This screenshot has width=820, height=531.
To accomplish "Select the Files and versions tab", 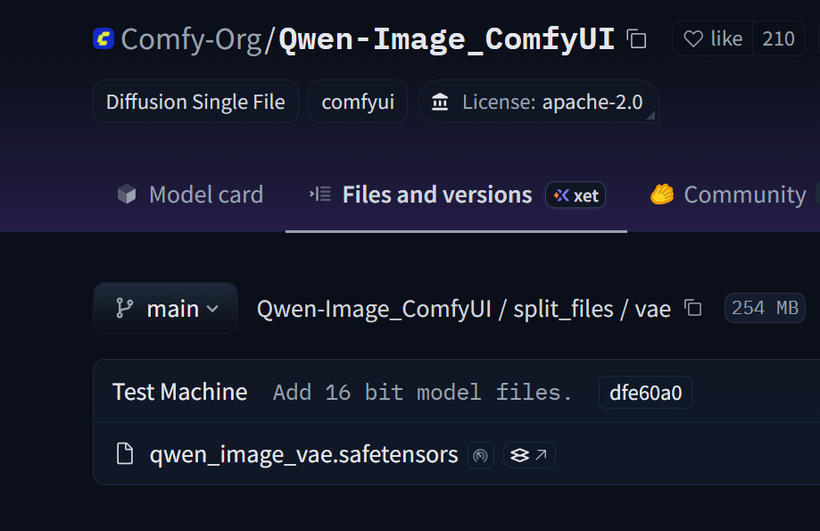I will (436, 195).
